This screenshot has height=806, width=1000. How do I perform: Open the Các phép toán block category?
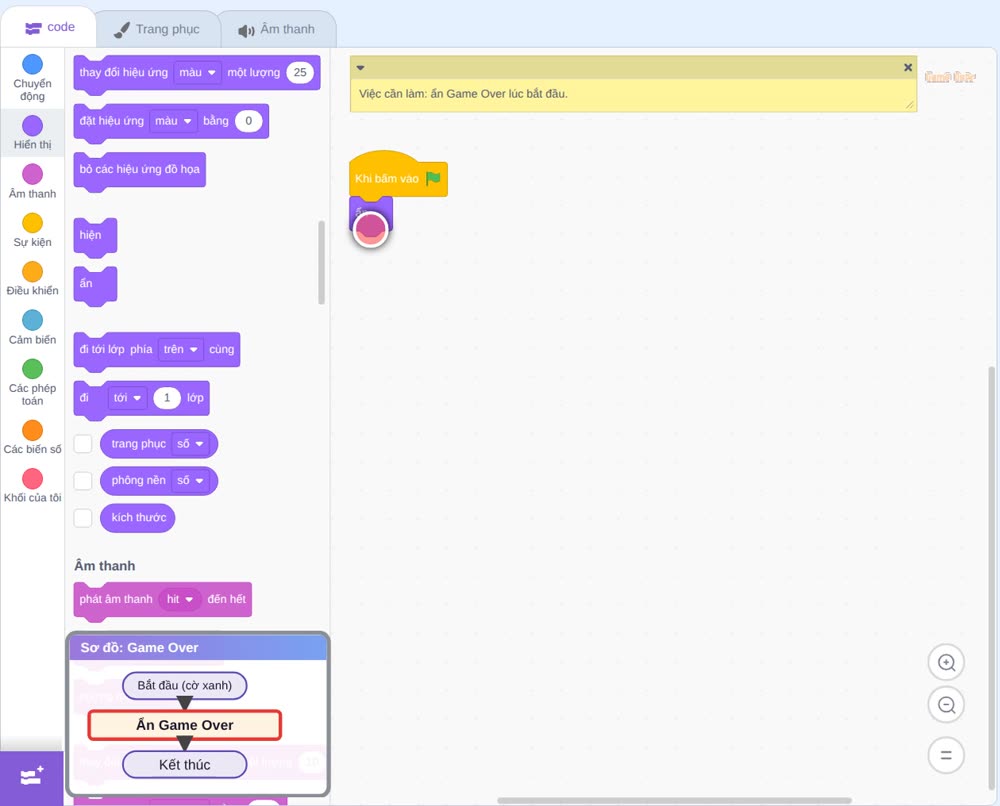tap(32, 382)
